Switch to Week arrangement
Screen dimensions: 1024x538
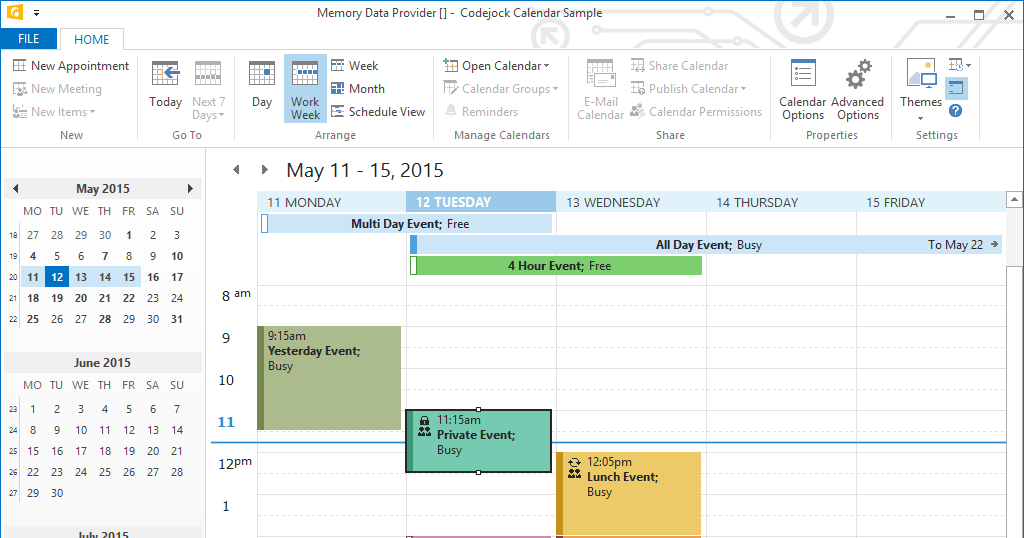[x=355, y=66]
